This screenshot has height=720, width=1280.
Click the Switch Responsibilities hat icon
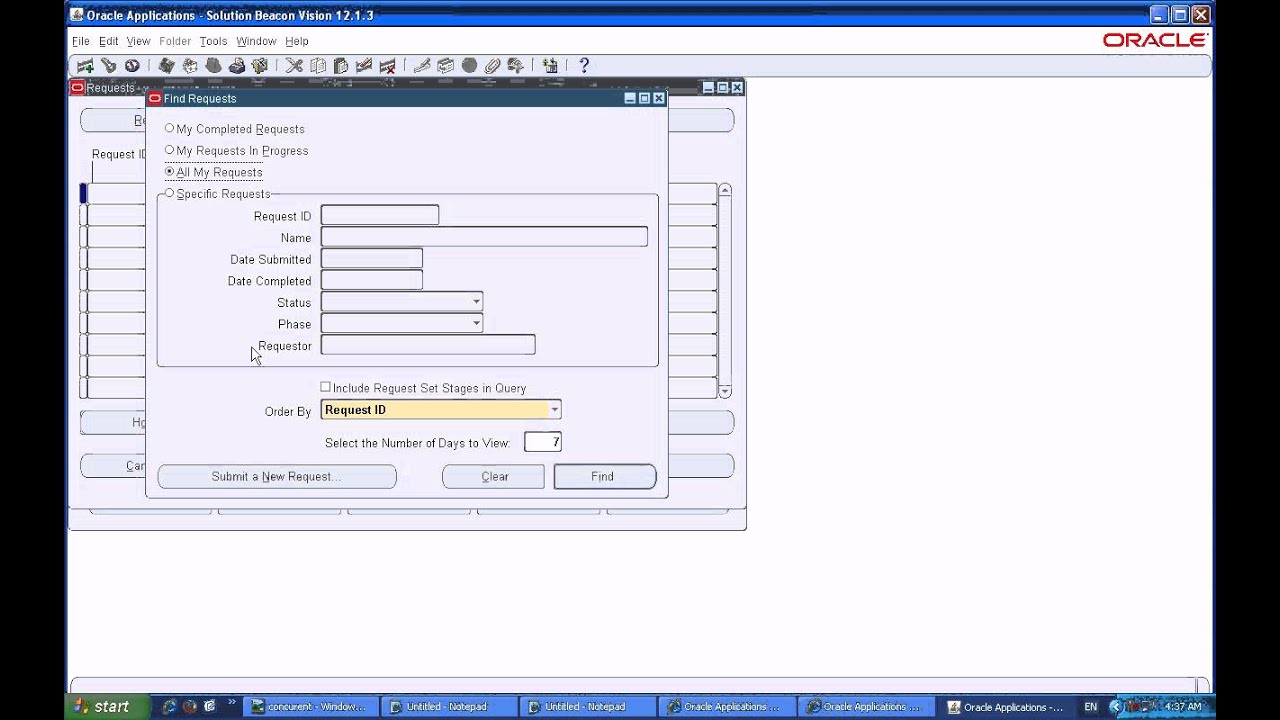(213, 66)
